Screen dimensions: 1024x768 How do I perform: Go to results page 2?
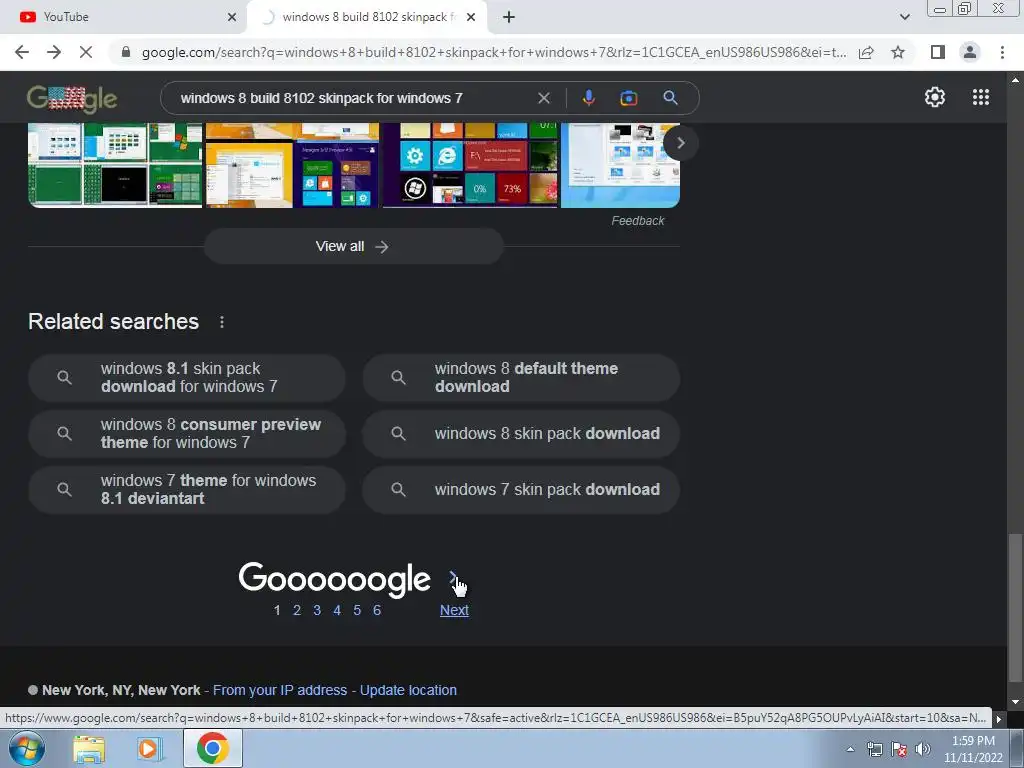[296, 610]
